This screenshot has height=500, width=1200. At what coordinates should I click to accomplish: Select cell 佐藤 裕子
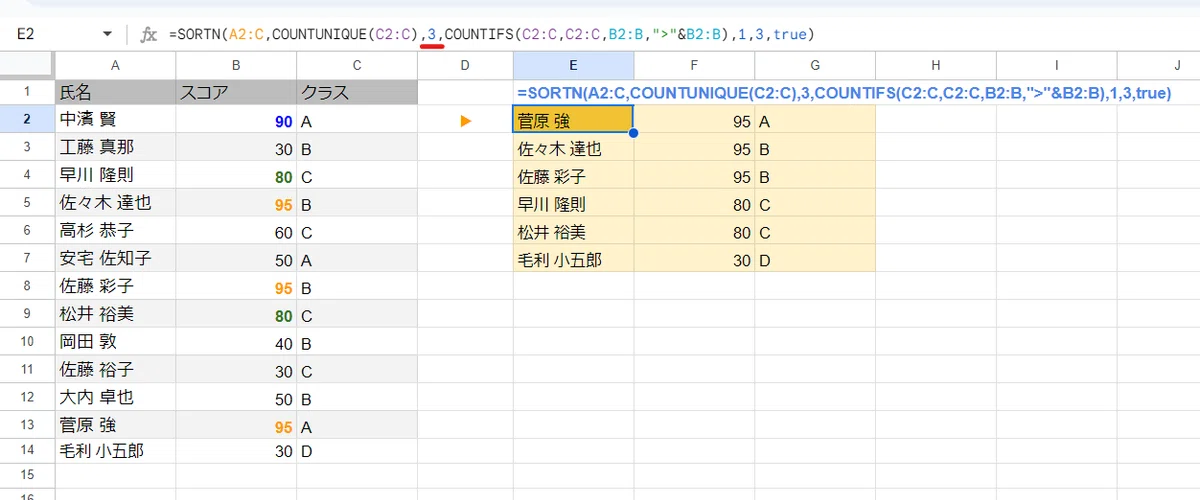pos(115,369)
